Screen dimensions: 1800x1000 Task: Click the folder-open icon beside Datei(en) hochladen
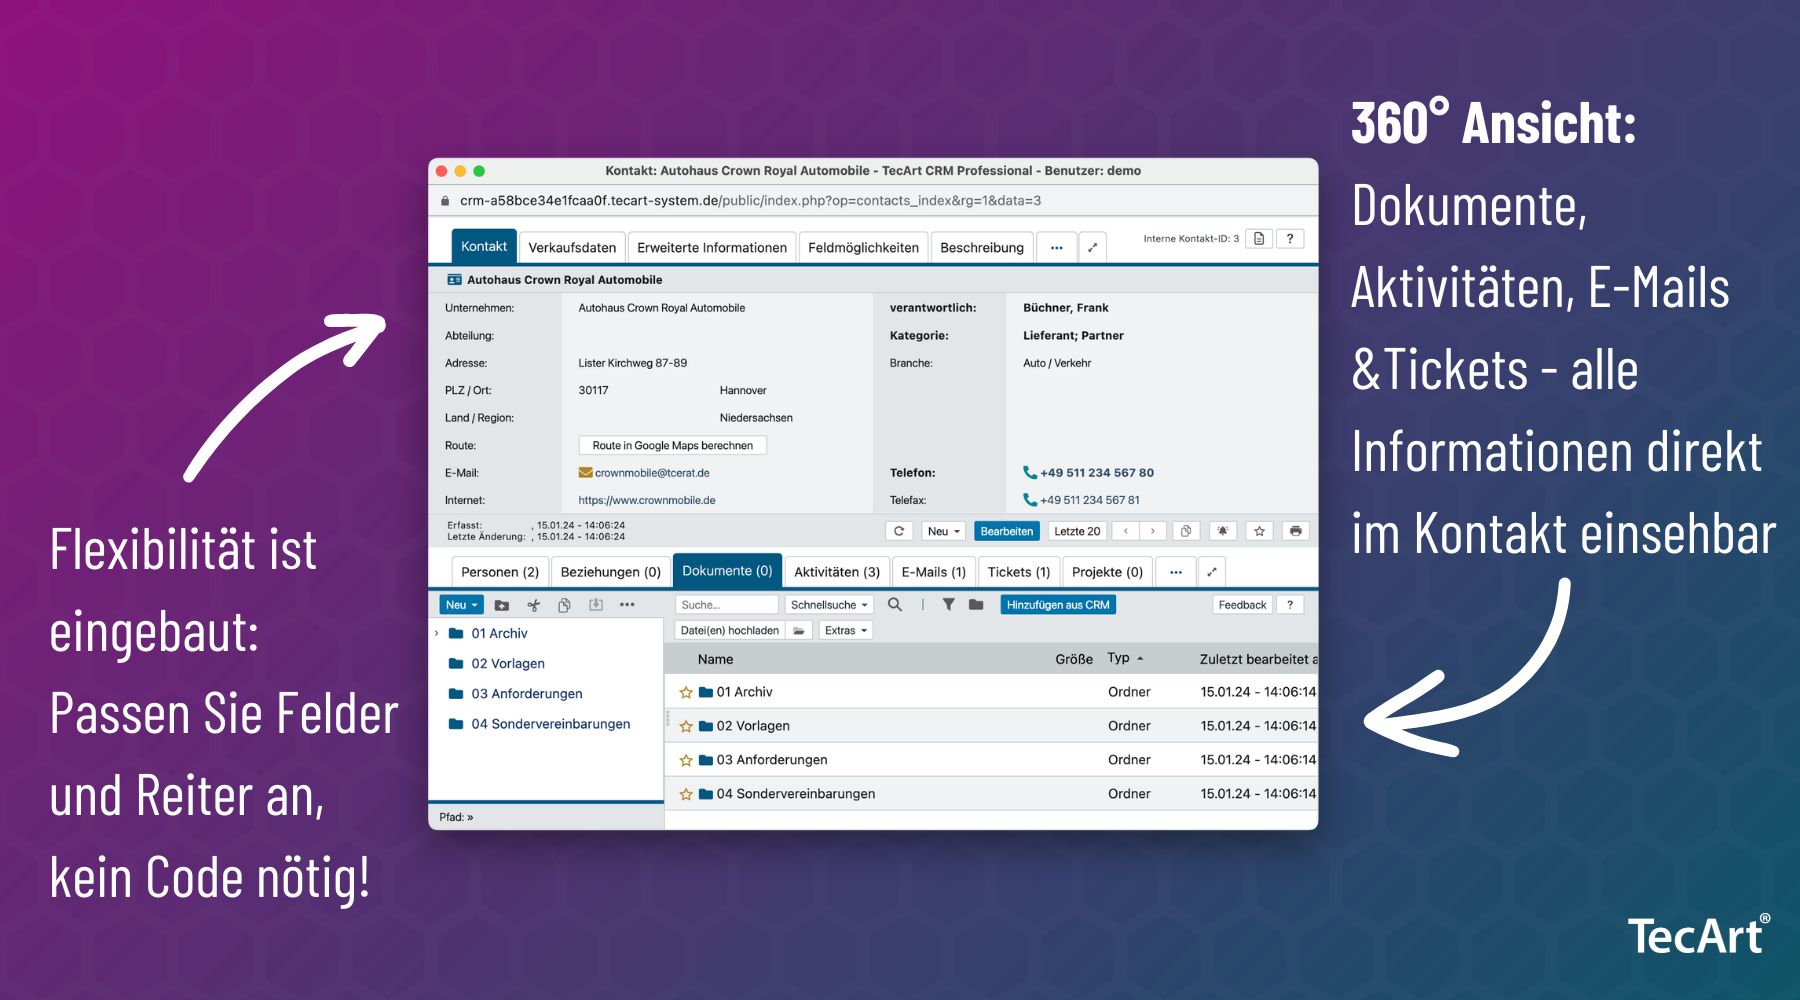pyautogui.click(x=799, y=631)
